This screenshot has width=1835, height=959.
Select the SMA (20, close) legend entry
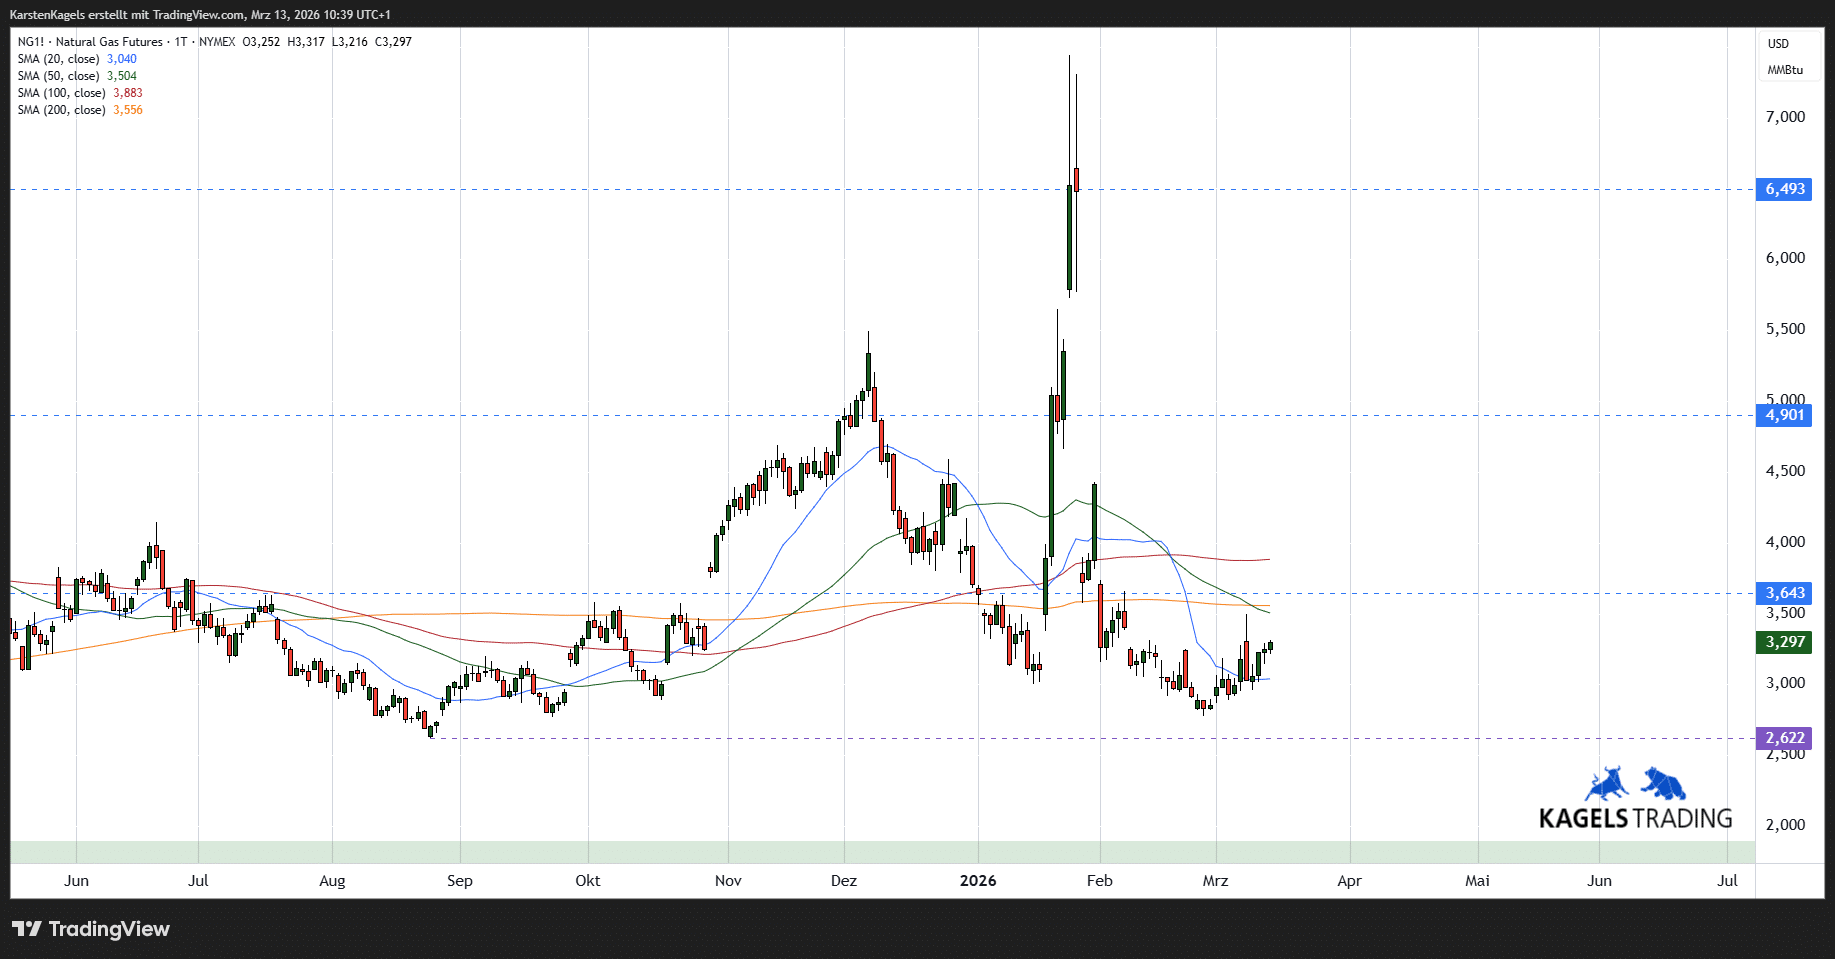tap(58, 59)
